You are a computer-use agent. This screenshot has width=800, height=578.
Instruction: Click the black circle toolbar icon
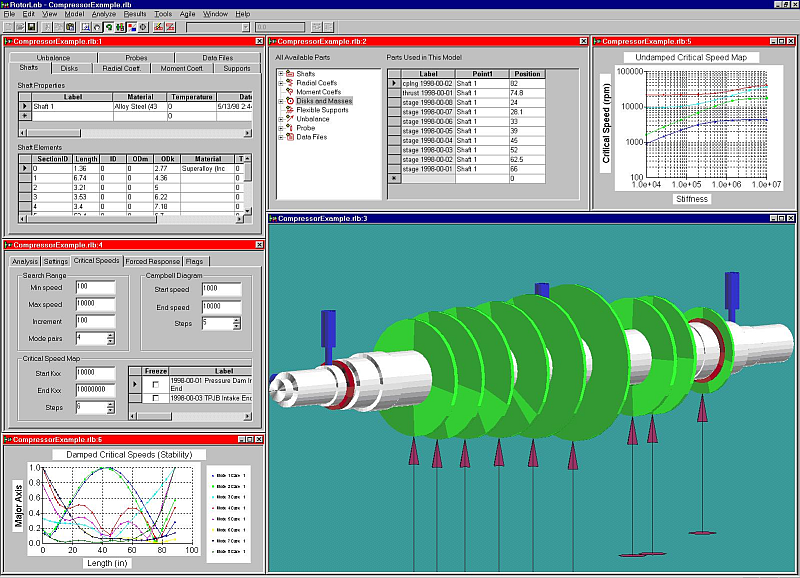point(143,27)
